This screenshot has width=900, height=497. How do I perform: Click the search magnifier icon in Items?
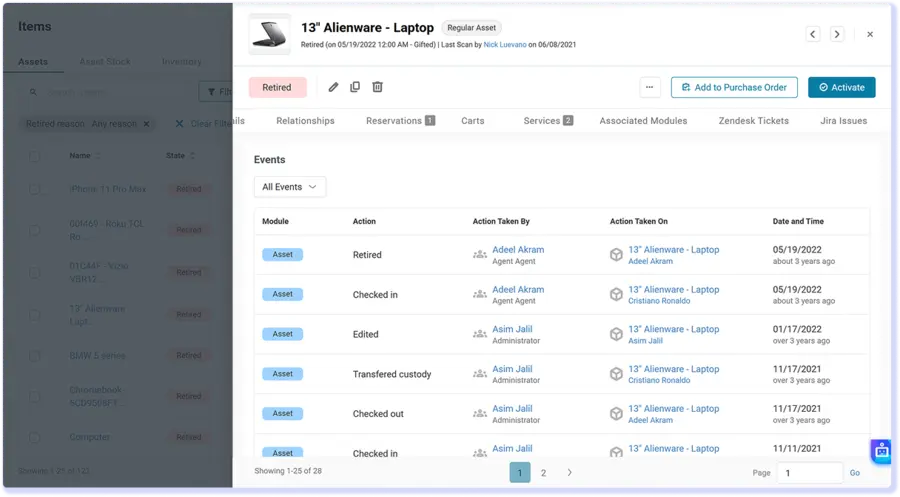point(33,92)
